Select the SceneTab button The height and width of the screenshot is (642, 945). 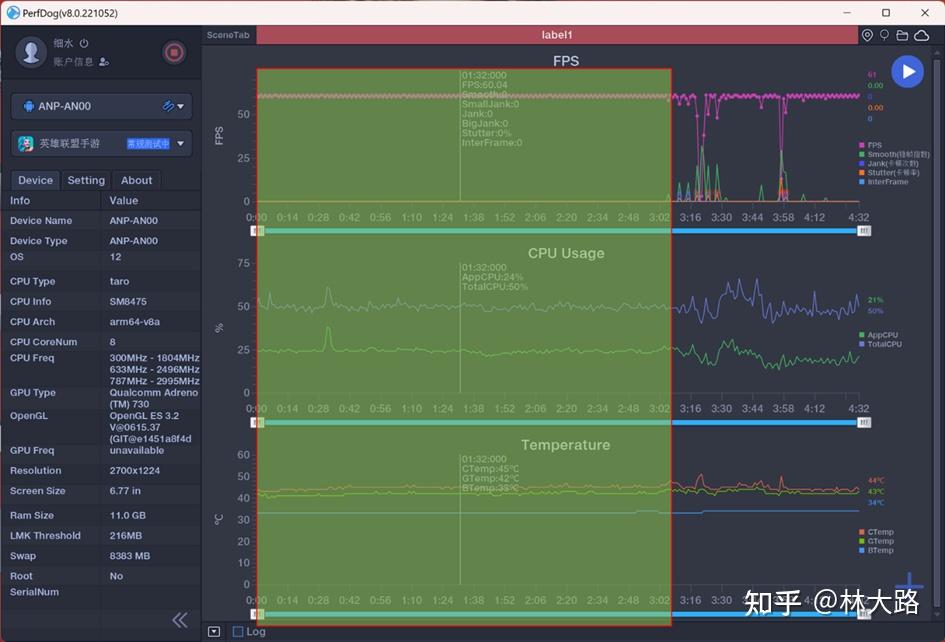coord(228,35)
